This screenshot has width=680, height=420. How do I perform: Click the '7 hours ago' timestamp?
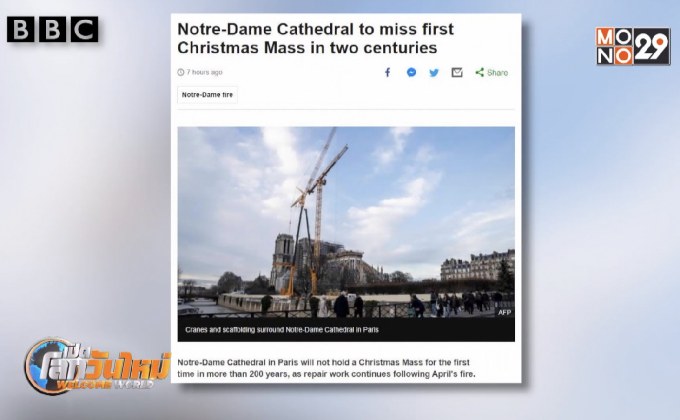click(x=204, y=72)
